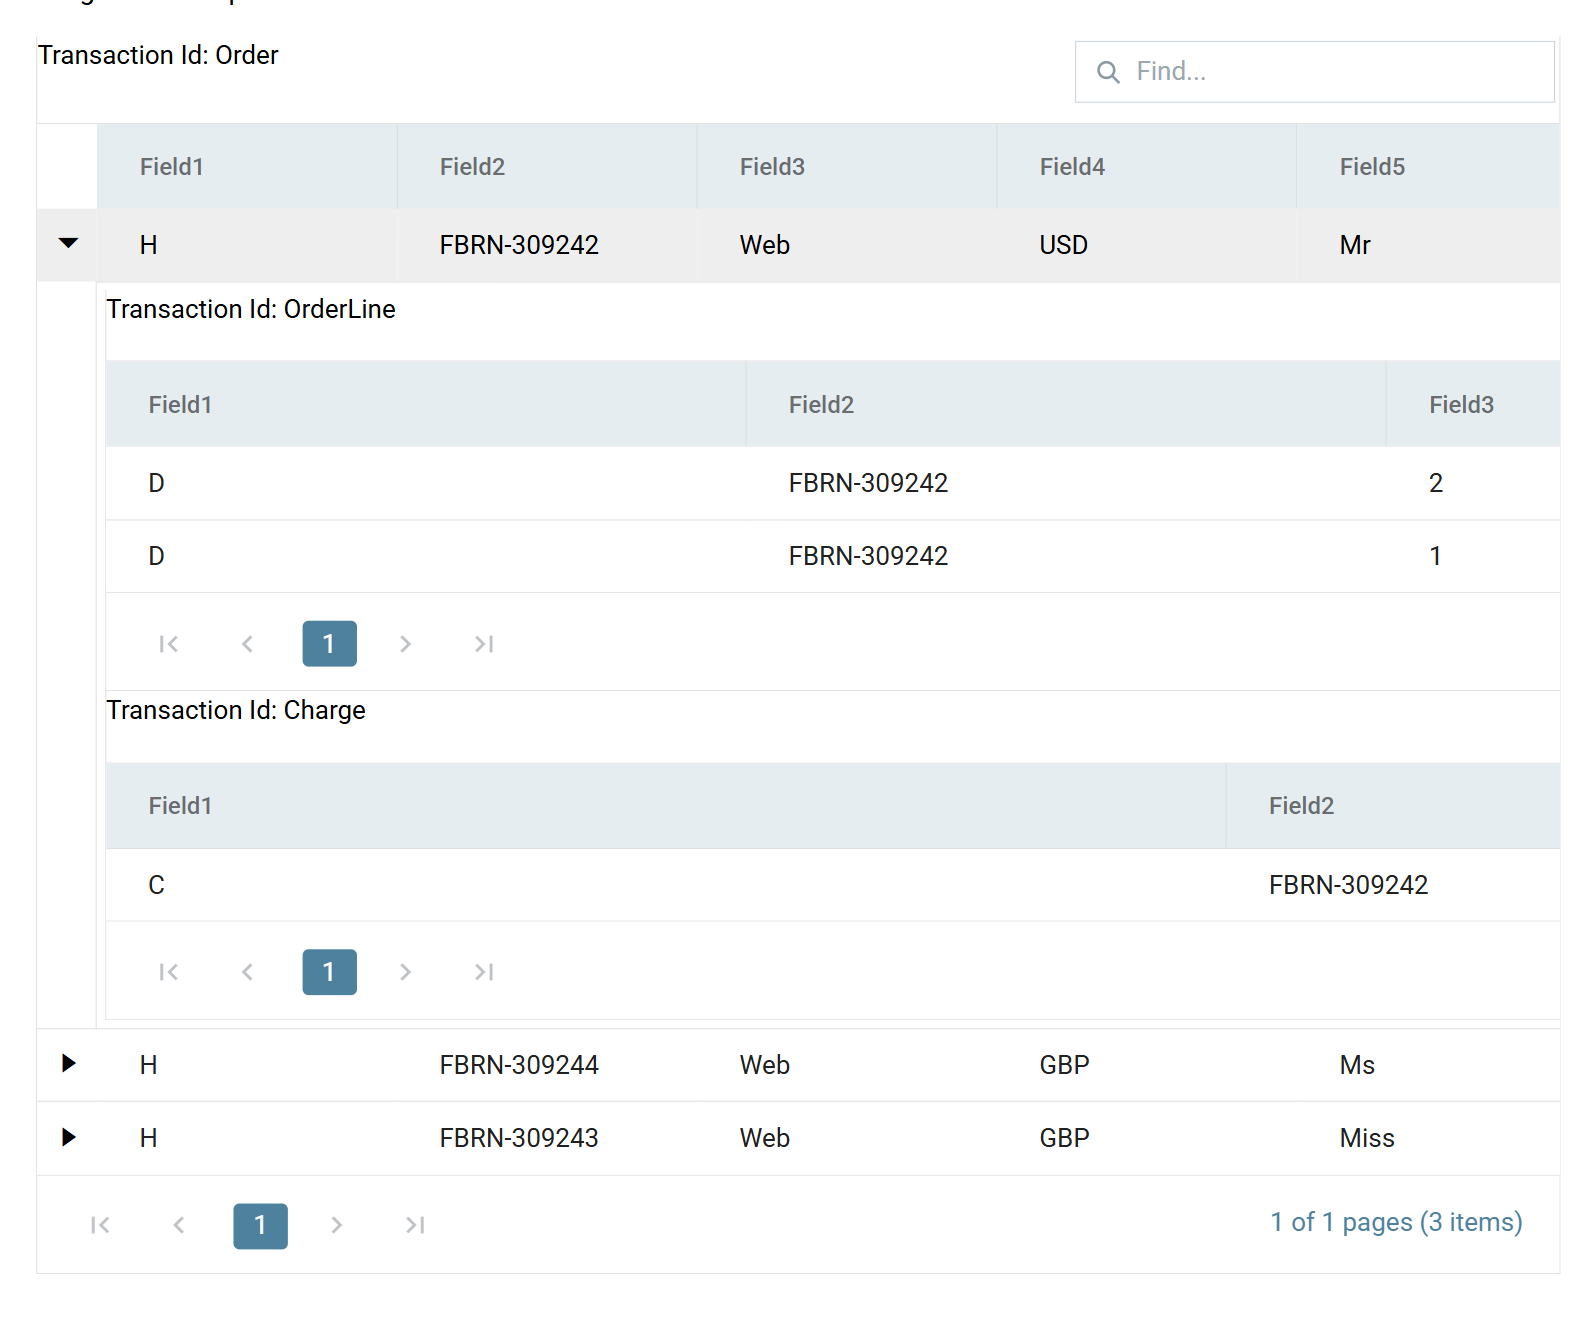Sort Order grid by Field4 header

[1147, 167]
